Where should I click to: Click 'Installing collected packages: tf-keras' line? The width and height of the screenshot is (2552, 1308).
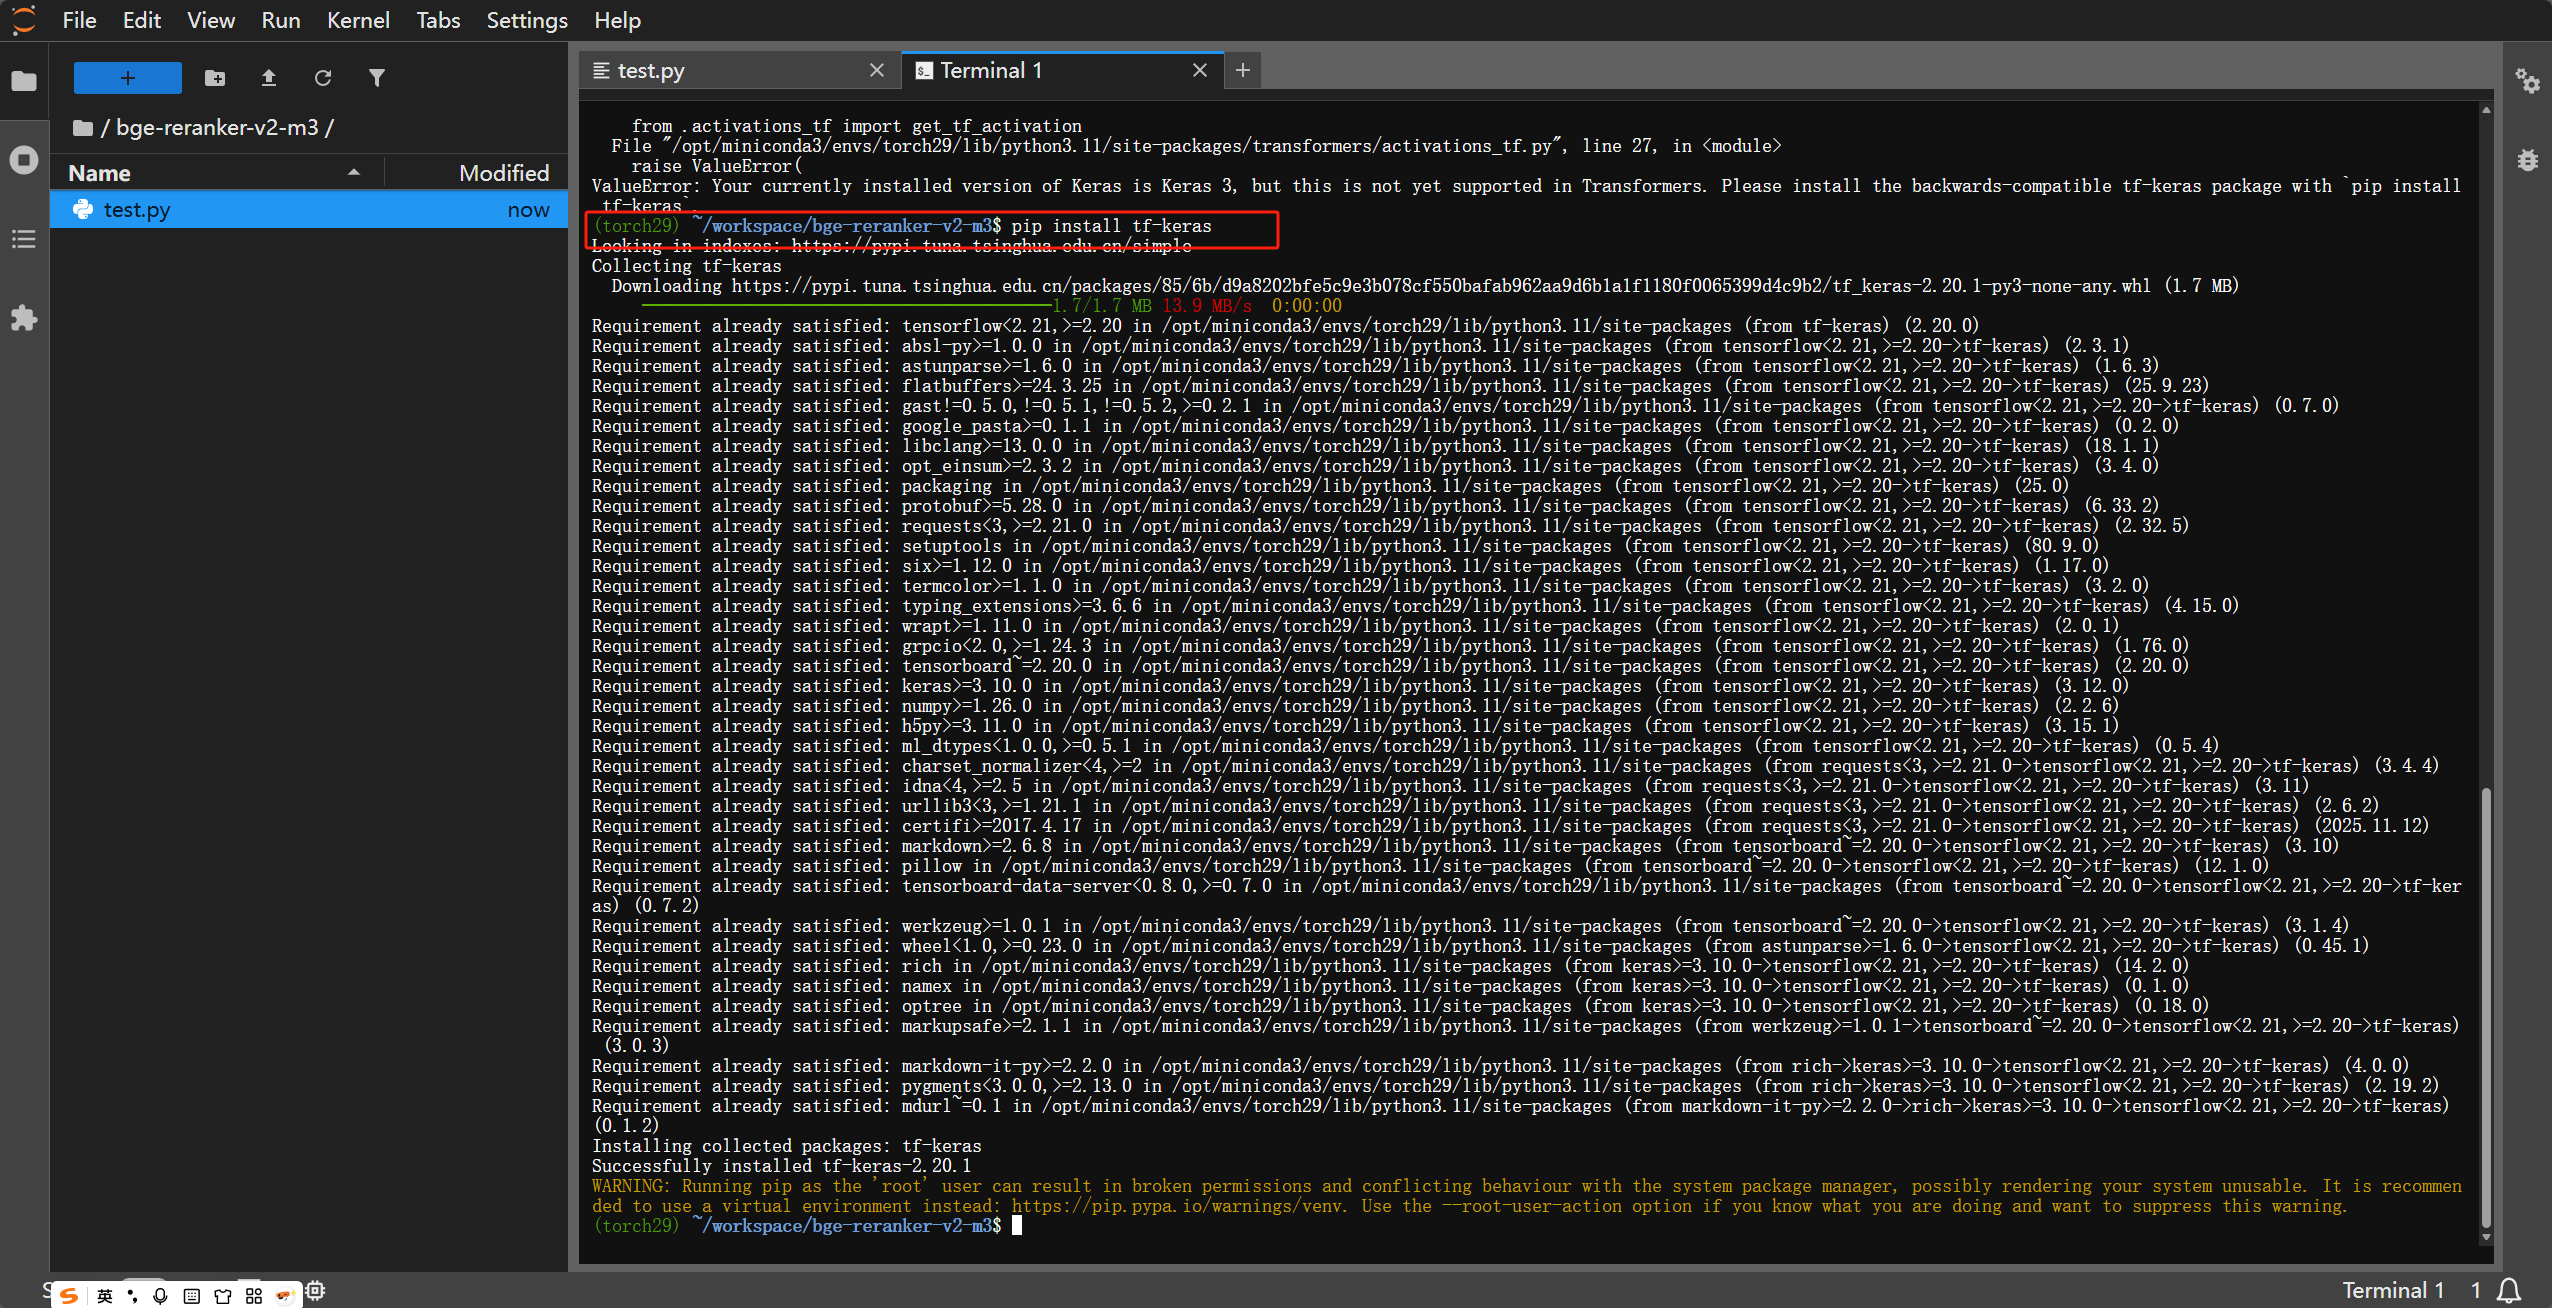[786, 1146]
